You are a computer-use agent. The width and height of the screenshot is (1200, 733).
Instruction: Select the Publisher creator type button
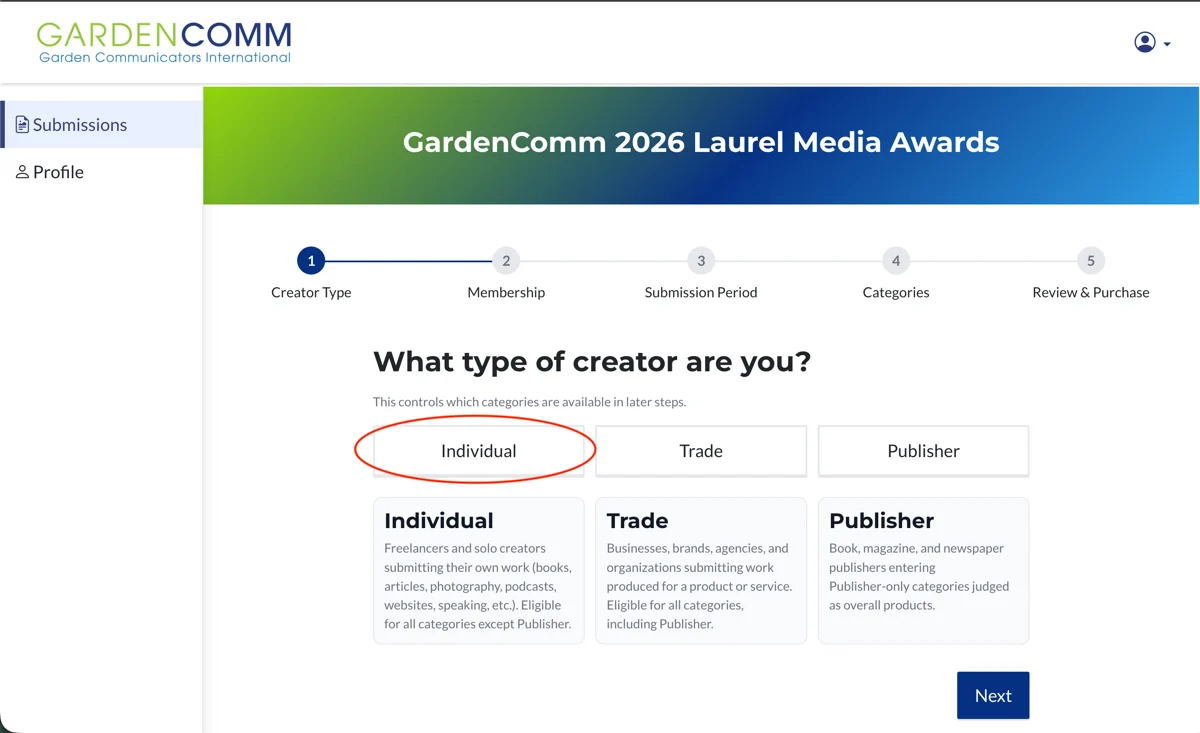tap(923, 451)
